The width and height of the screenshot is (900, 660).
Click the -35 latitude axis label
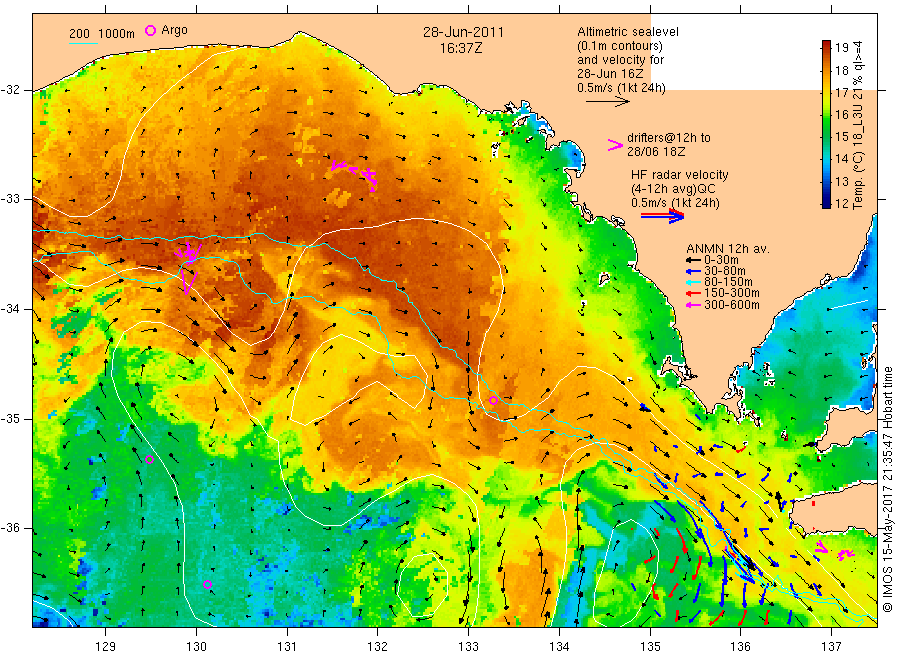point(10,419)
